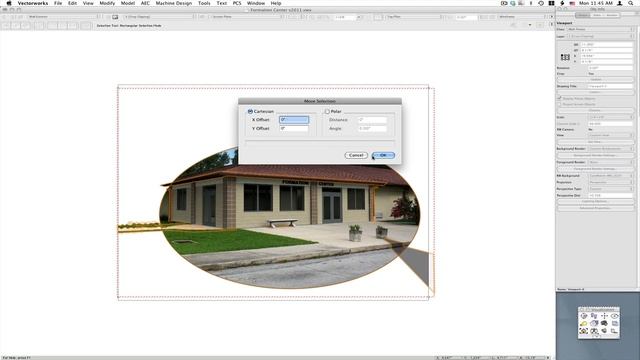The height and width of the screenshot is (360, 640).
Task: Open the Help menu
Action: pyautogui.click(x=276, y=3)
